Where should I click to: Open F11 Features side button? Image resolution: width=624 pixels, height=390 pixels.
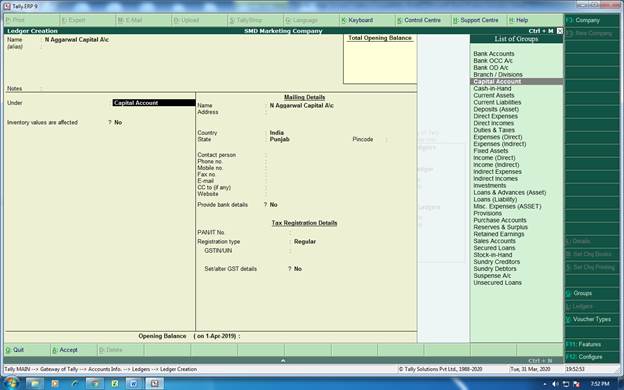point(584,344)
